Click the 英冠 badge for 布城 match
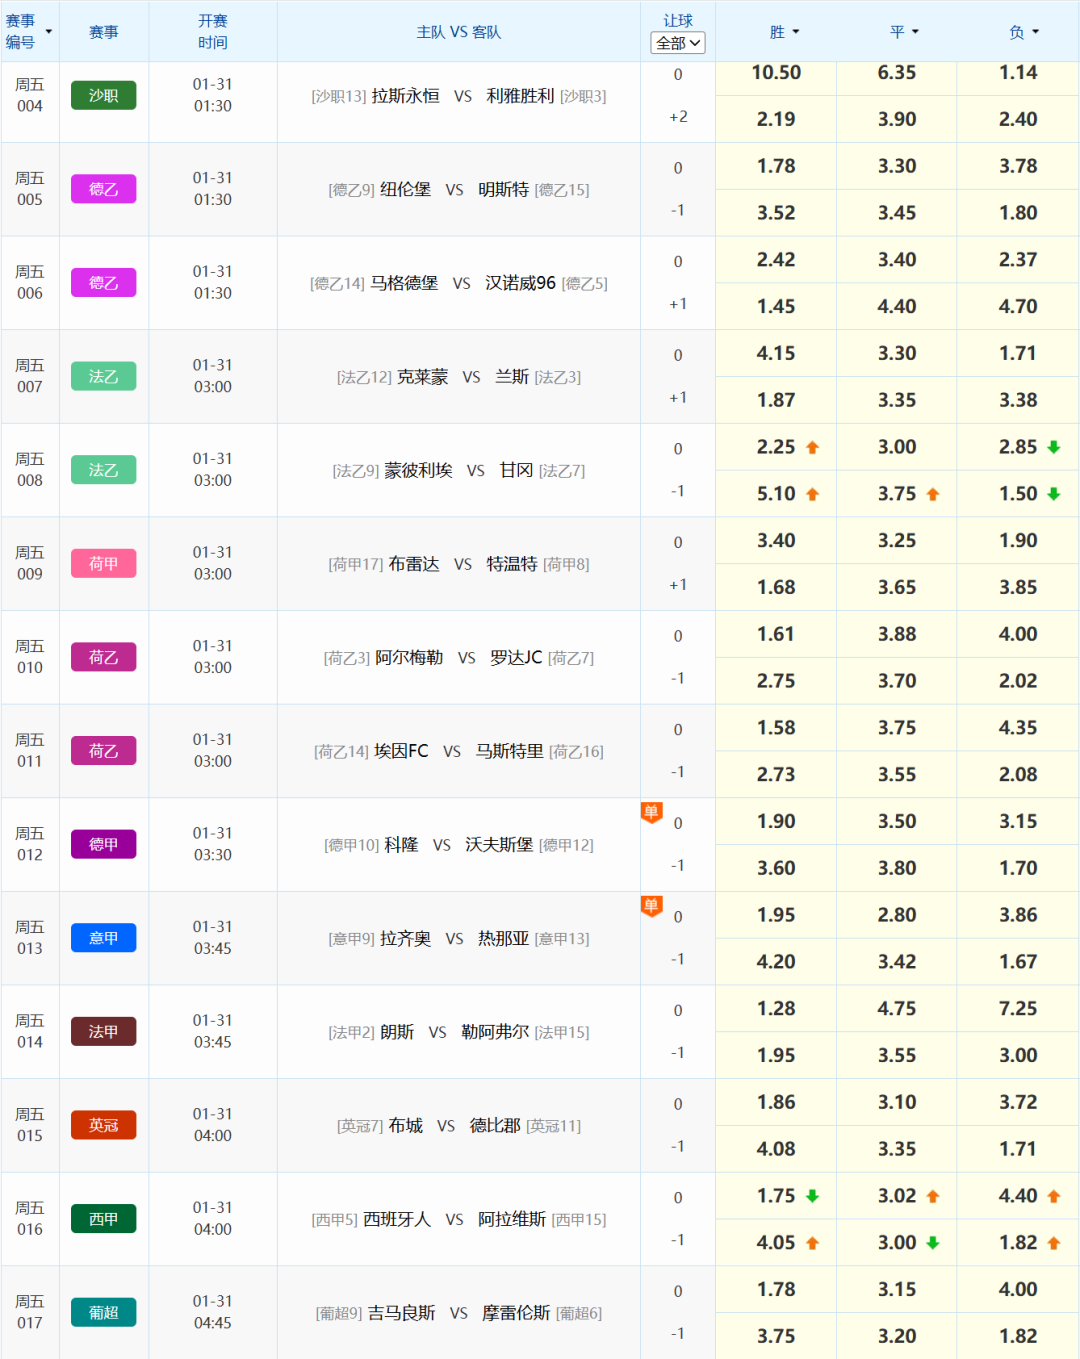 click(x=103, y=1125)
